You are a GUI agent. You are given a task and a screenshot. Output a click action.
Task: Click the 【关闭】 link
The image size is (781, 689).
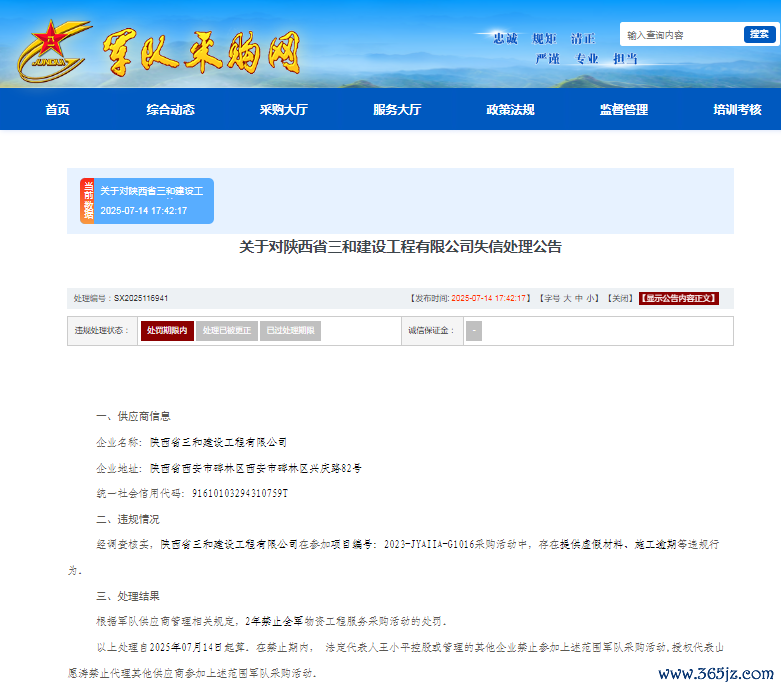[x=620, y=298]
